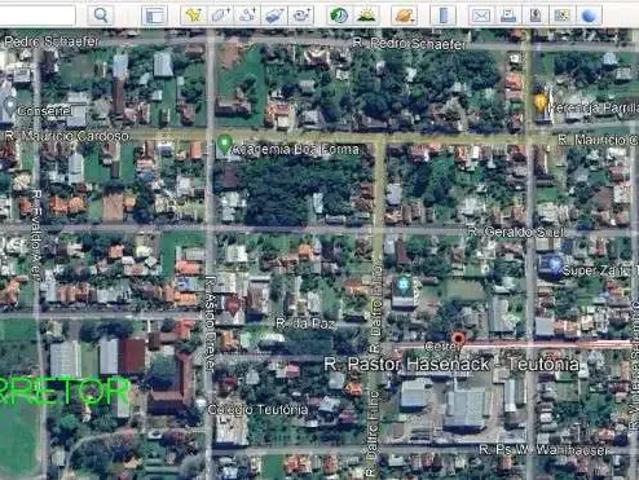Click the Record a Tour icon
This screenshot has height=480, width=639.
[x=301, y=15]
